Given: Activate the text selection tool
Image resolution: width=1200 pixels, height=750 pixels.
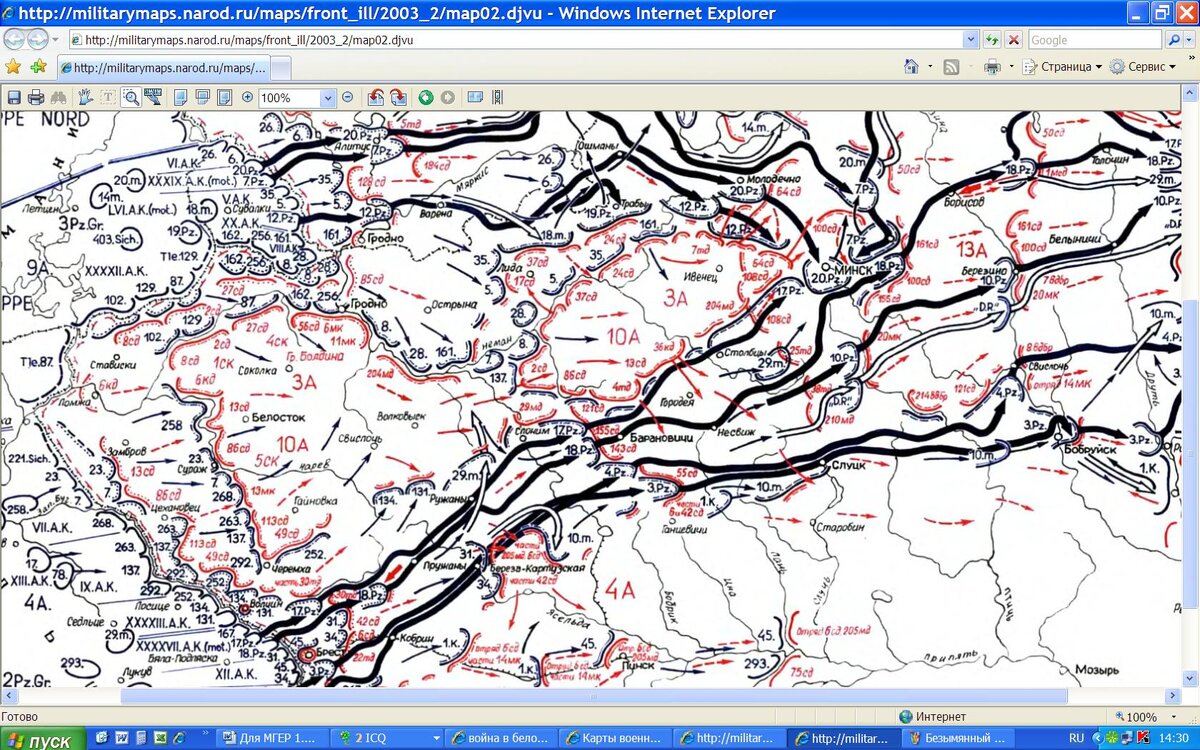Looking at the screenshot, I should (107, 98).
